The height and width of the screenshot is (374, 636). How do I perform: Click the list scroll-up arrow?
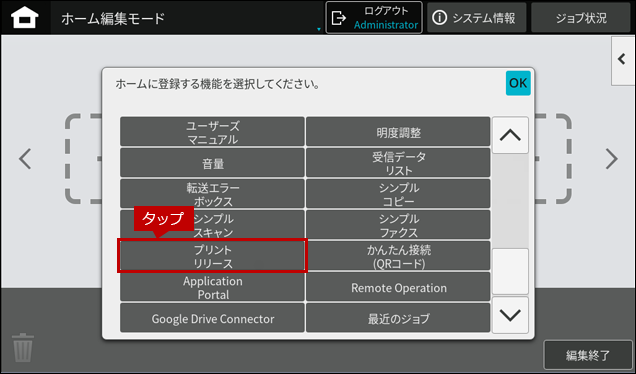[510, 135]
